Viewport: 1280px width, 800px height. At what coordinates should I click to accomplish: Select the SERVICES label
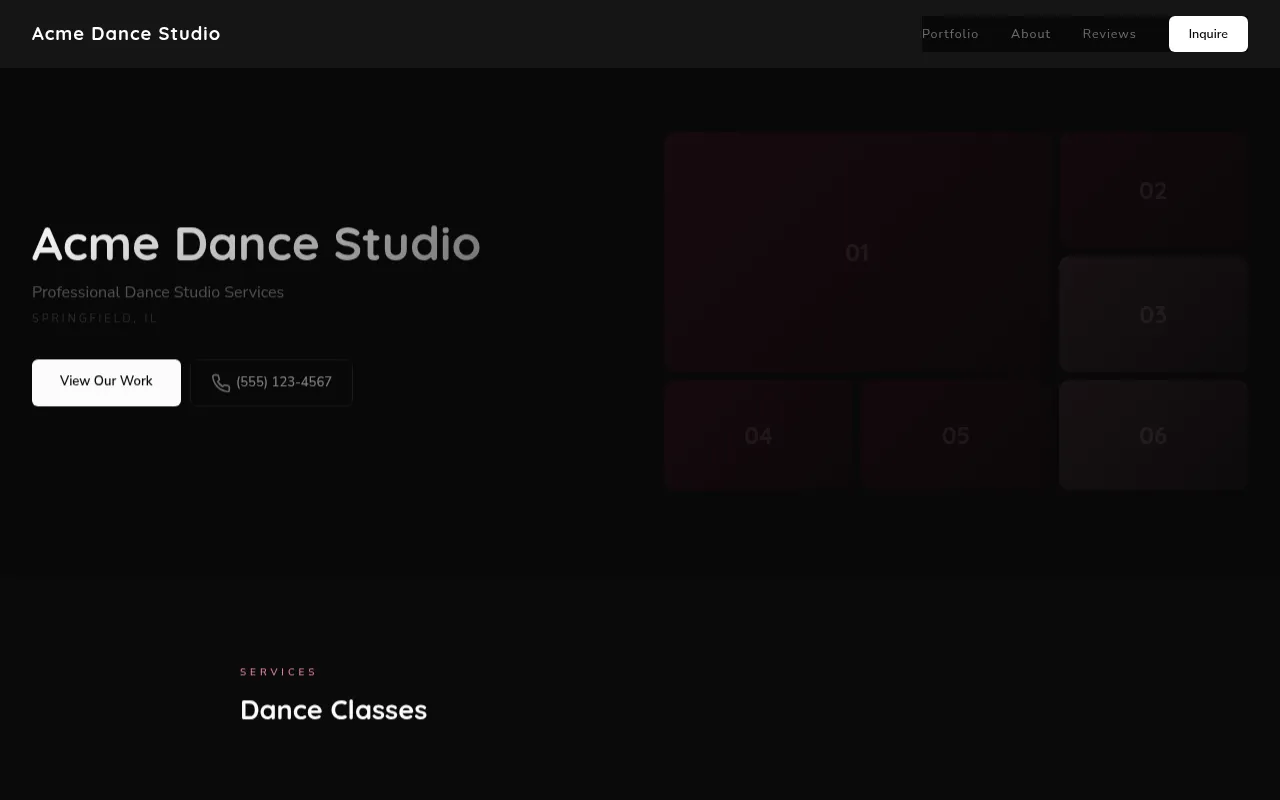(278, 671)
